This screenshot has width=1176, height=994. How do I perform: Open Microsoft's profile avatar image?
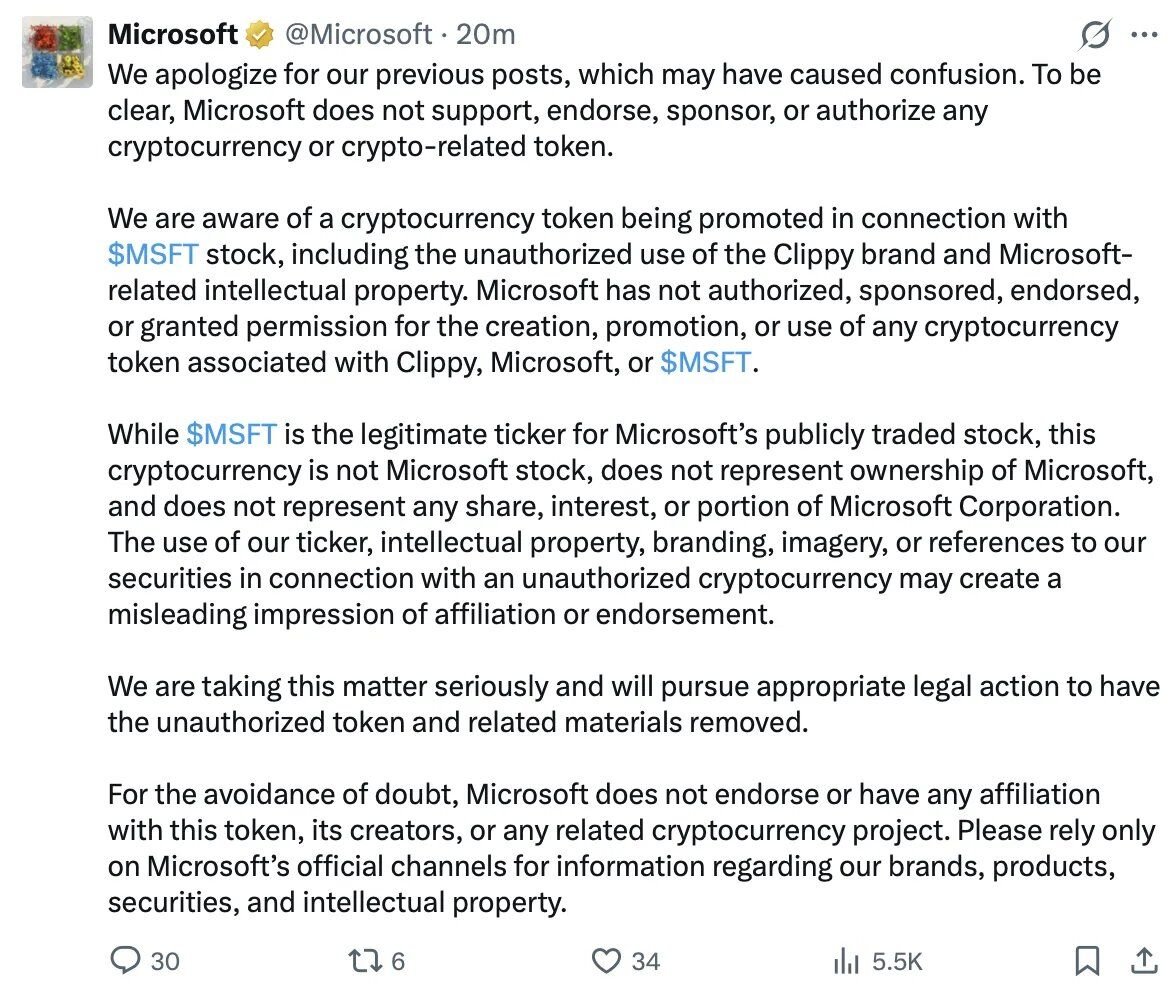(x=57, y=52)
